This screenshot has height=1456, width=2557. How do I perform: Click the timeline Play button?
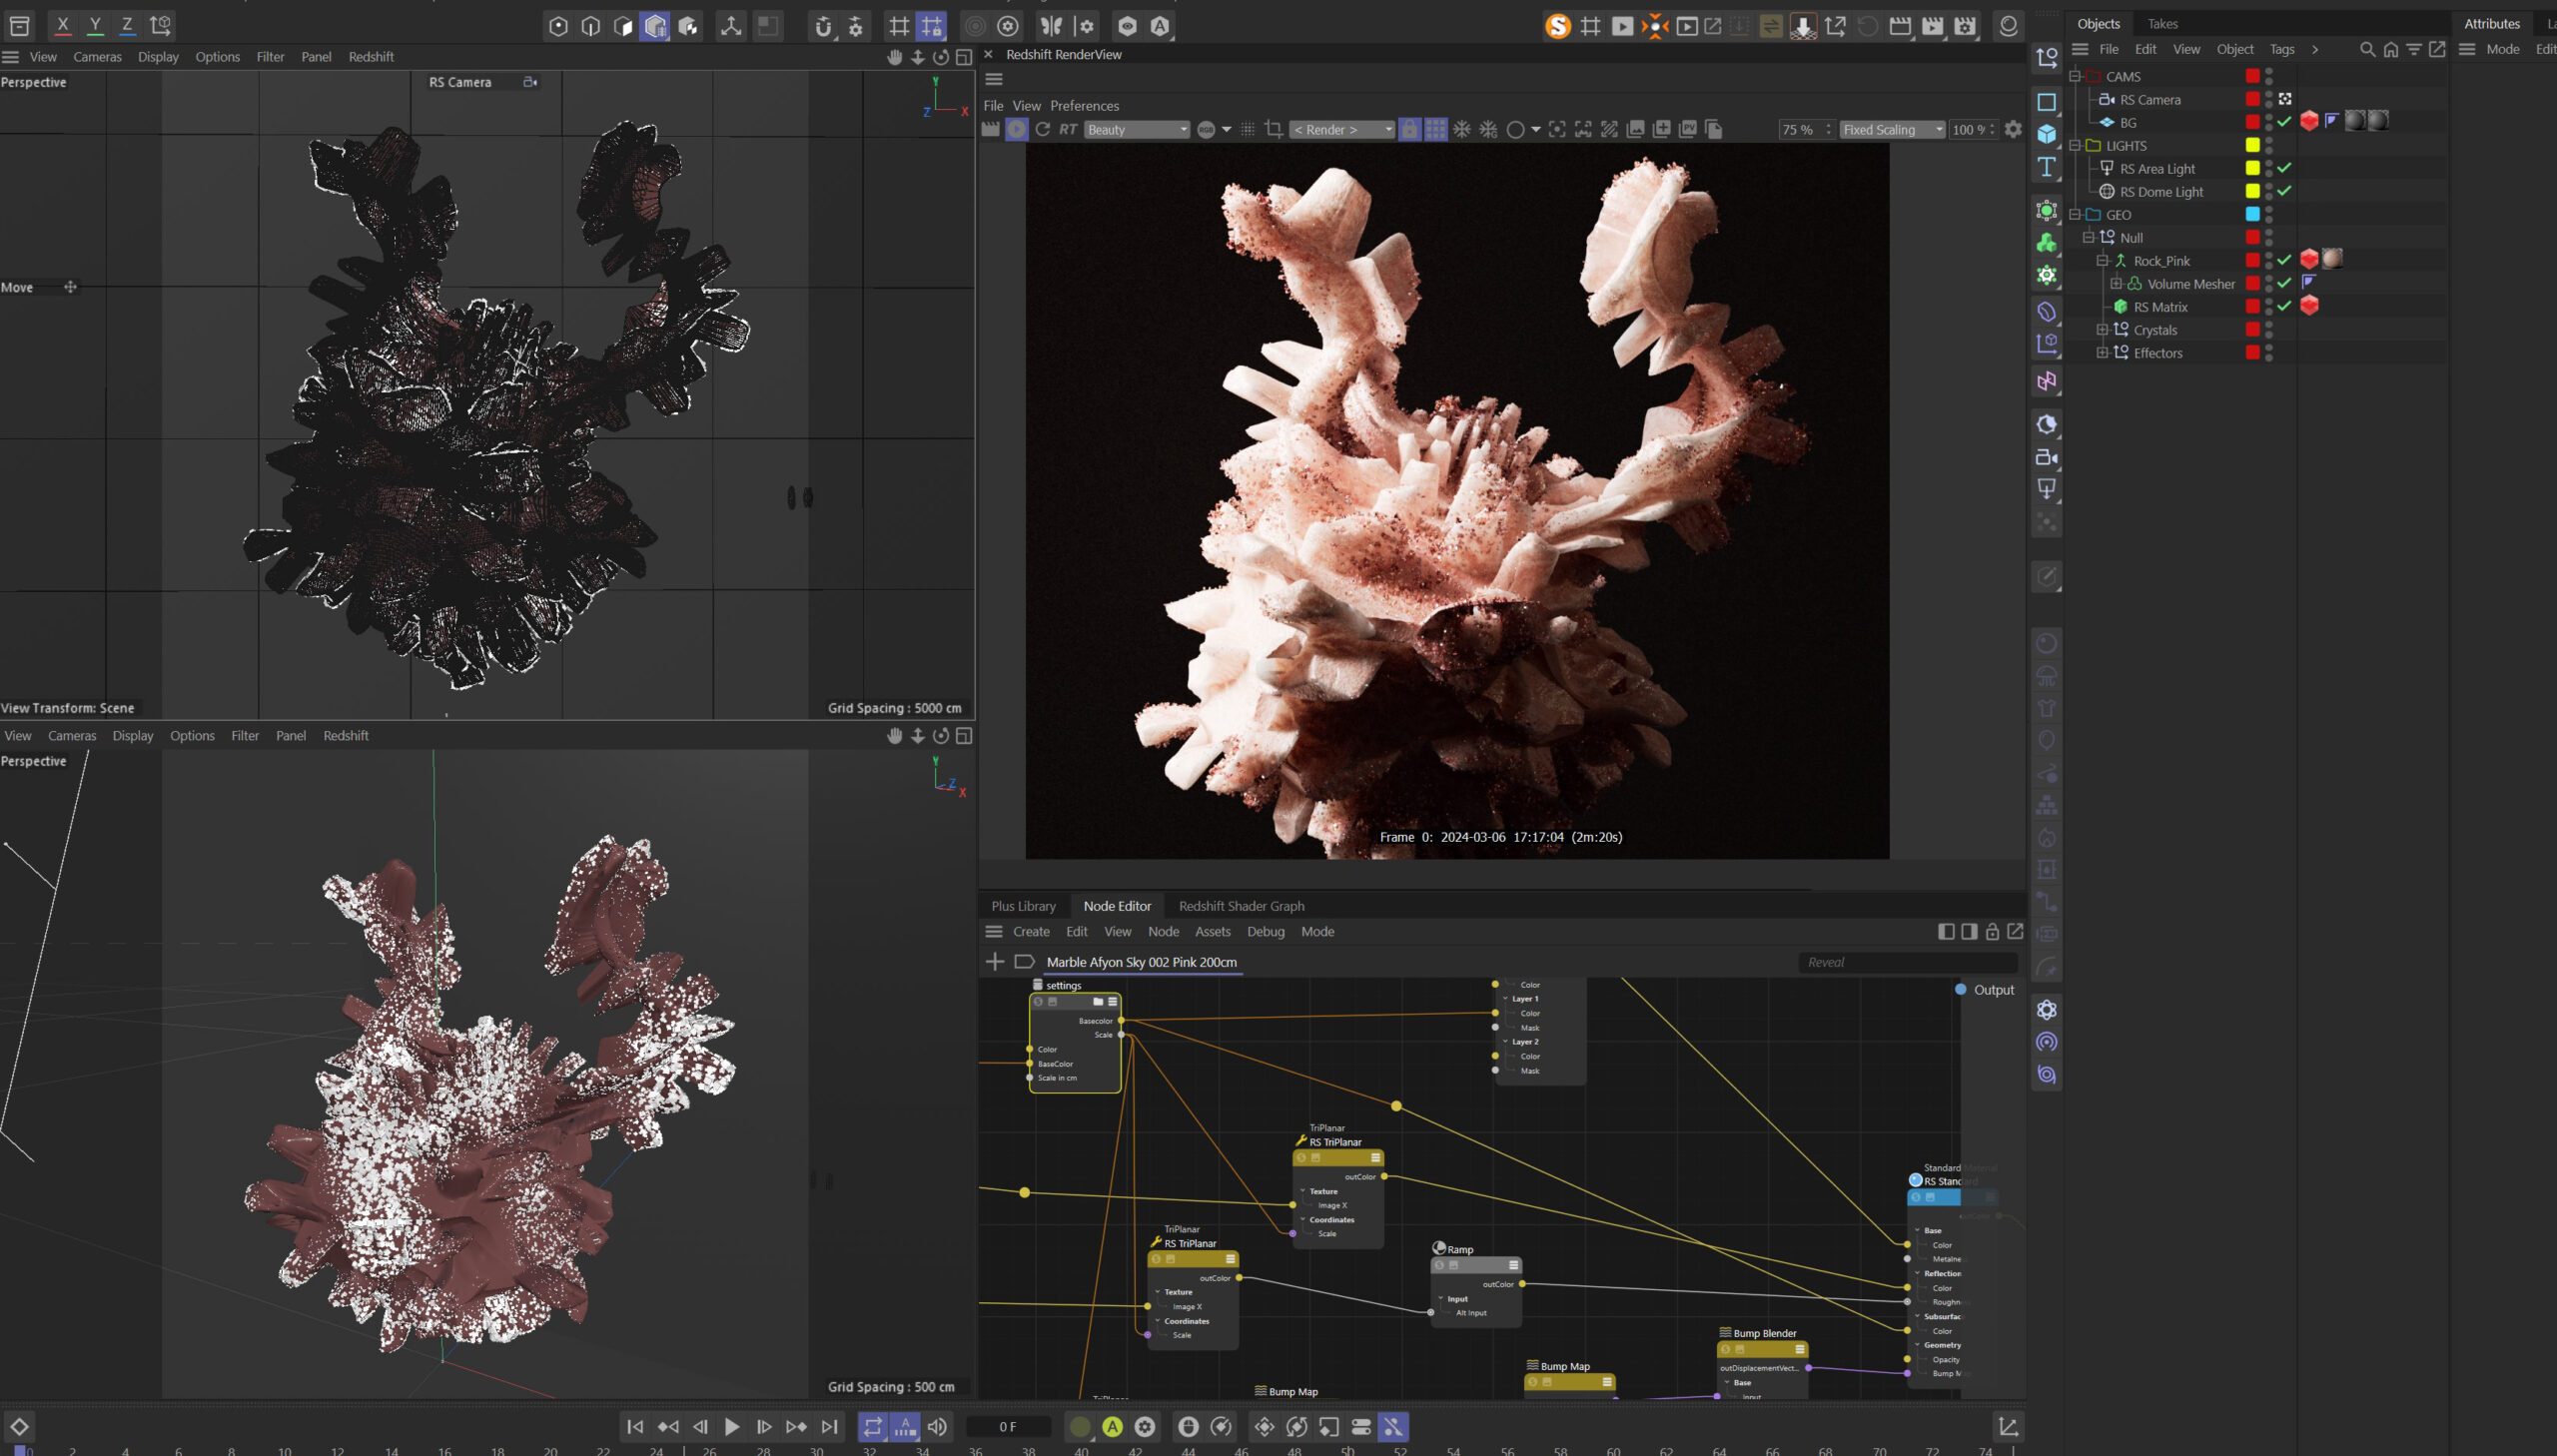tap(732, 1427)
